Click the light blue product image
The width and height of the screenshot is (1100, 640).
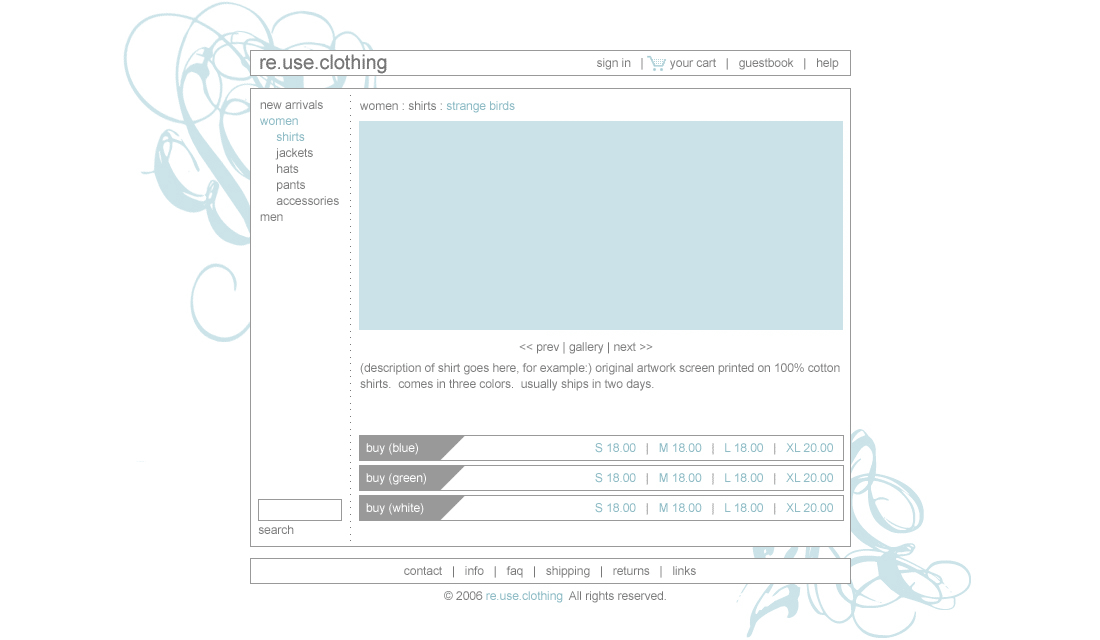(600, 225)
